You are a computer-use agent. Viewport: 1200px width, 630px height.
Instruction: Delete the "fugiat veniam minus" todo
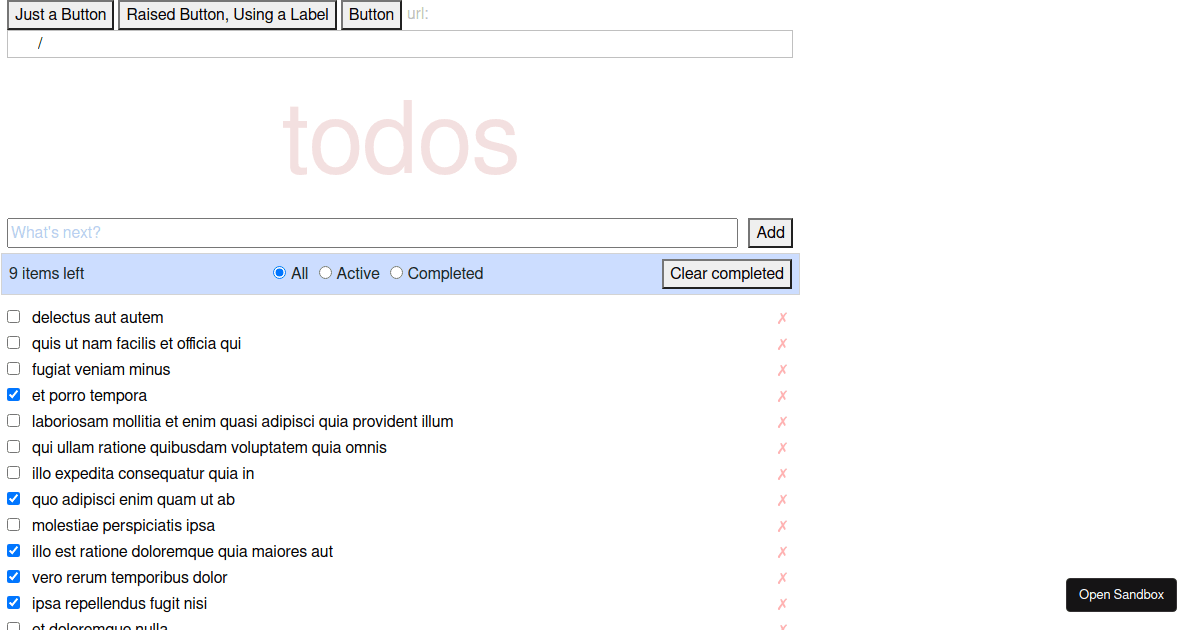782,369
